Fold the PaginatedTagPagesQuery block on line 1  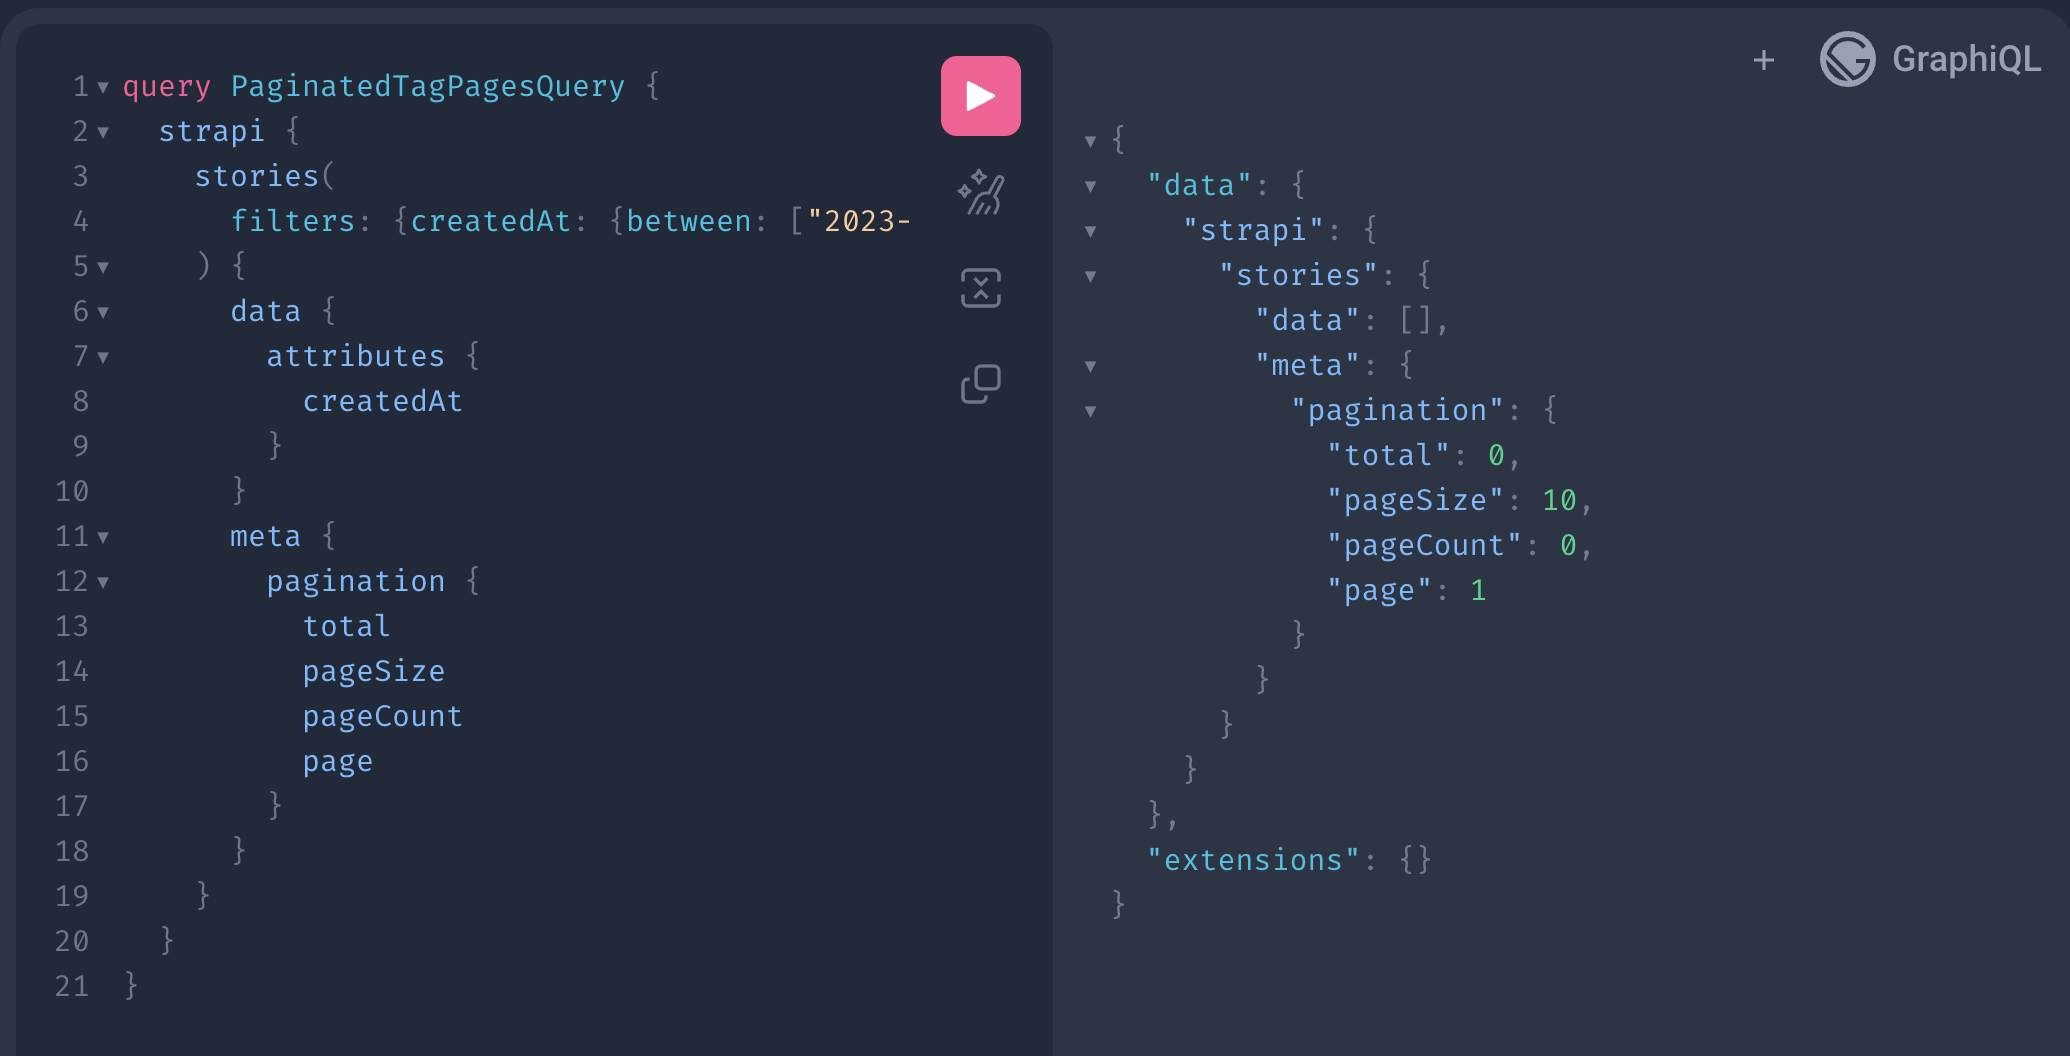click(x=104, y=87)
